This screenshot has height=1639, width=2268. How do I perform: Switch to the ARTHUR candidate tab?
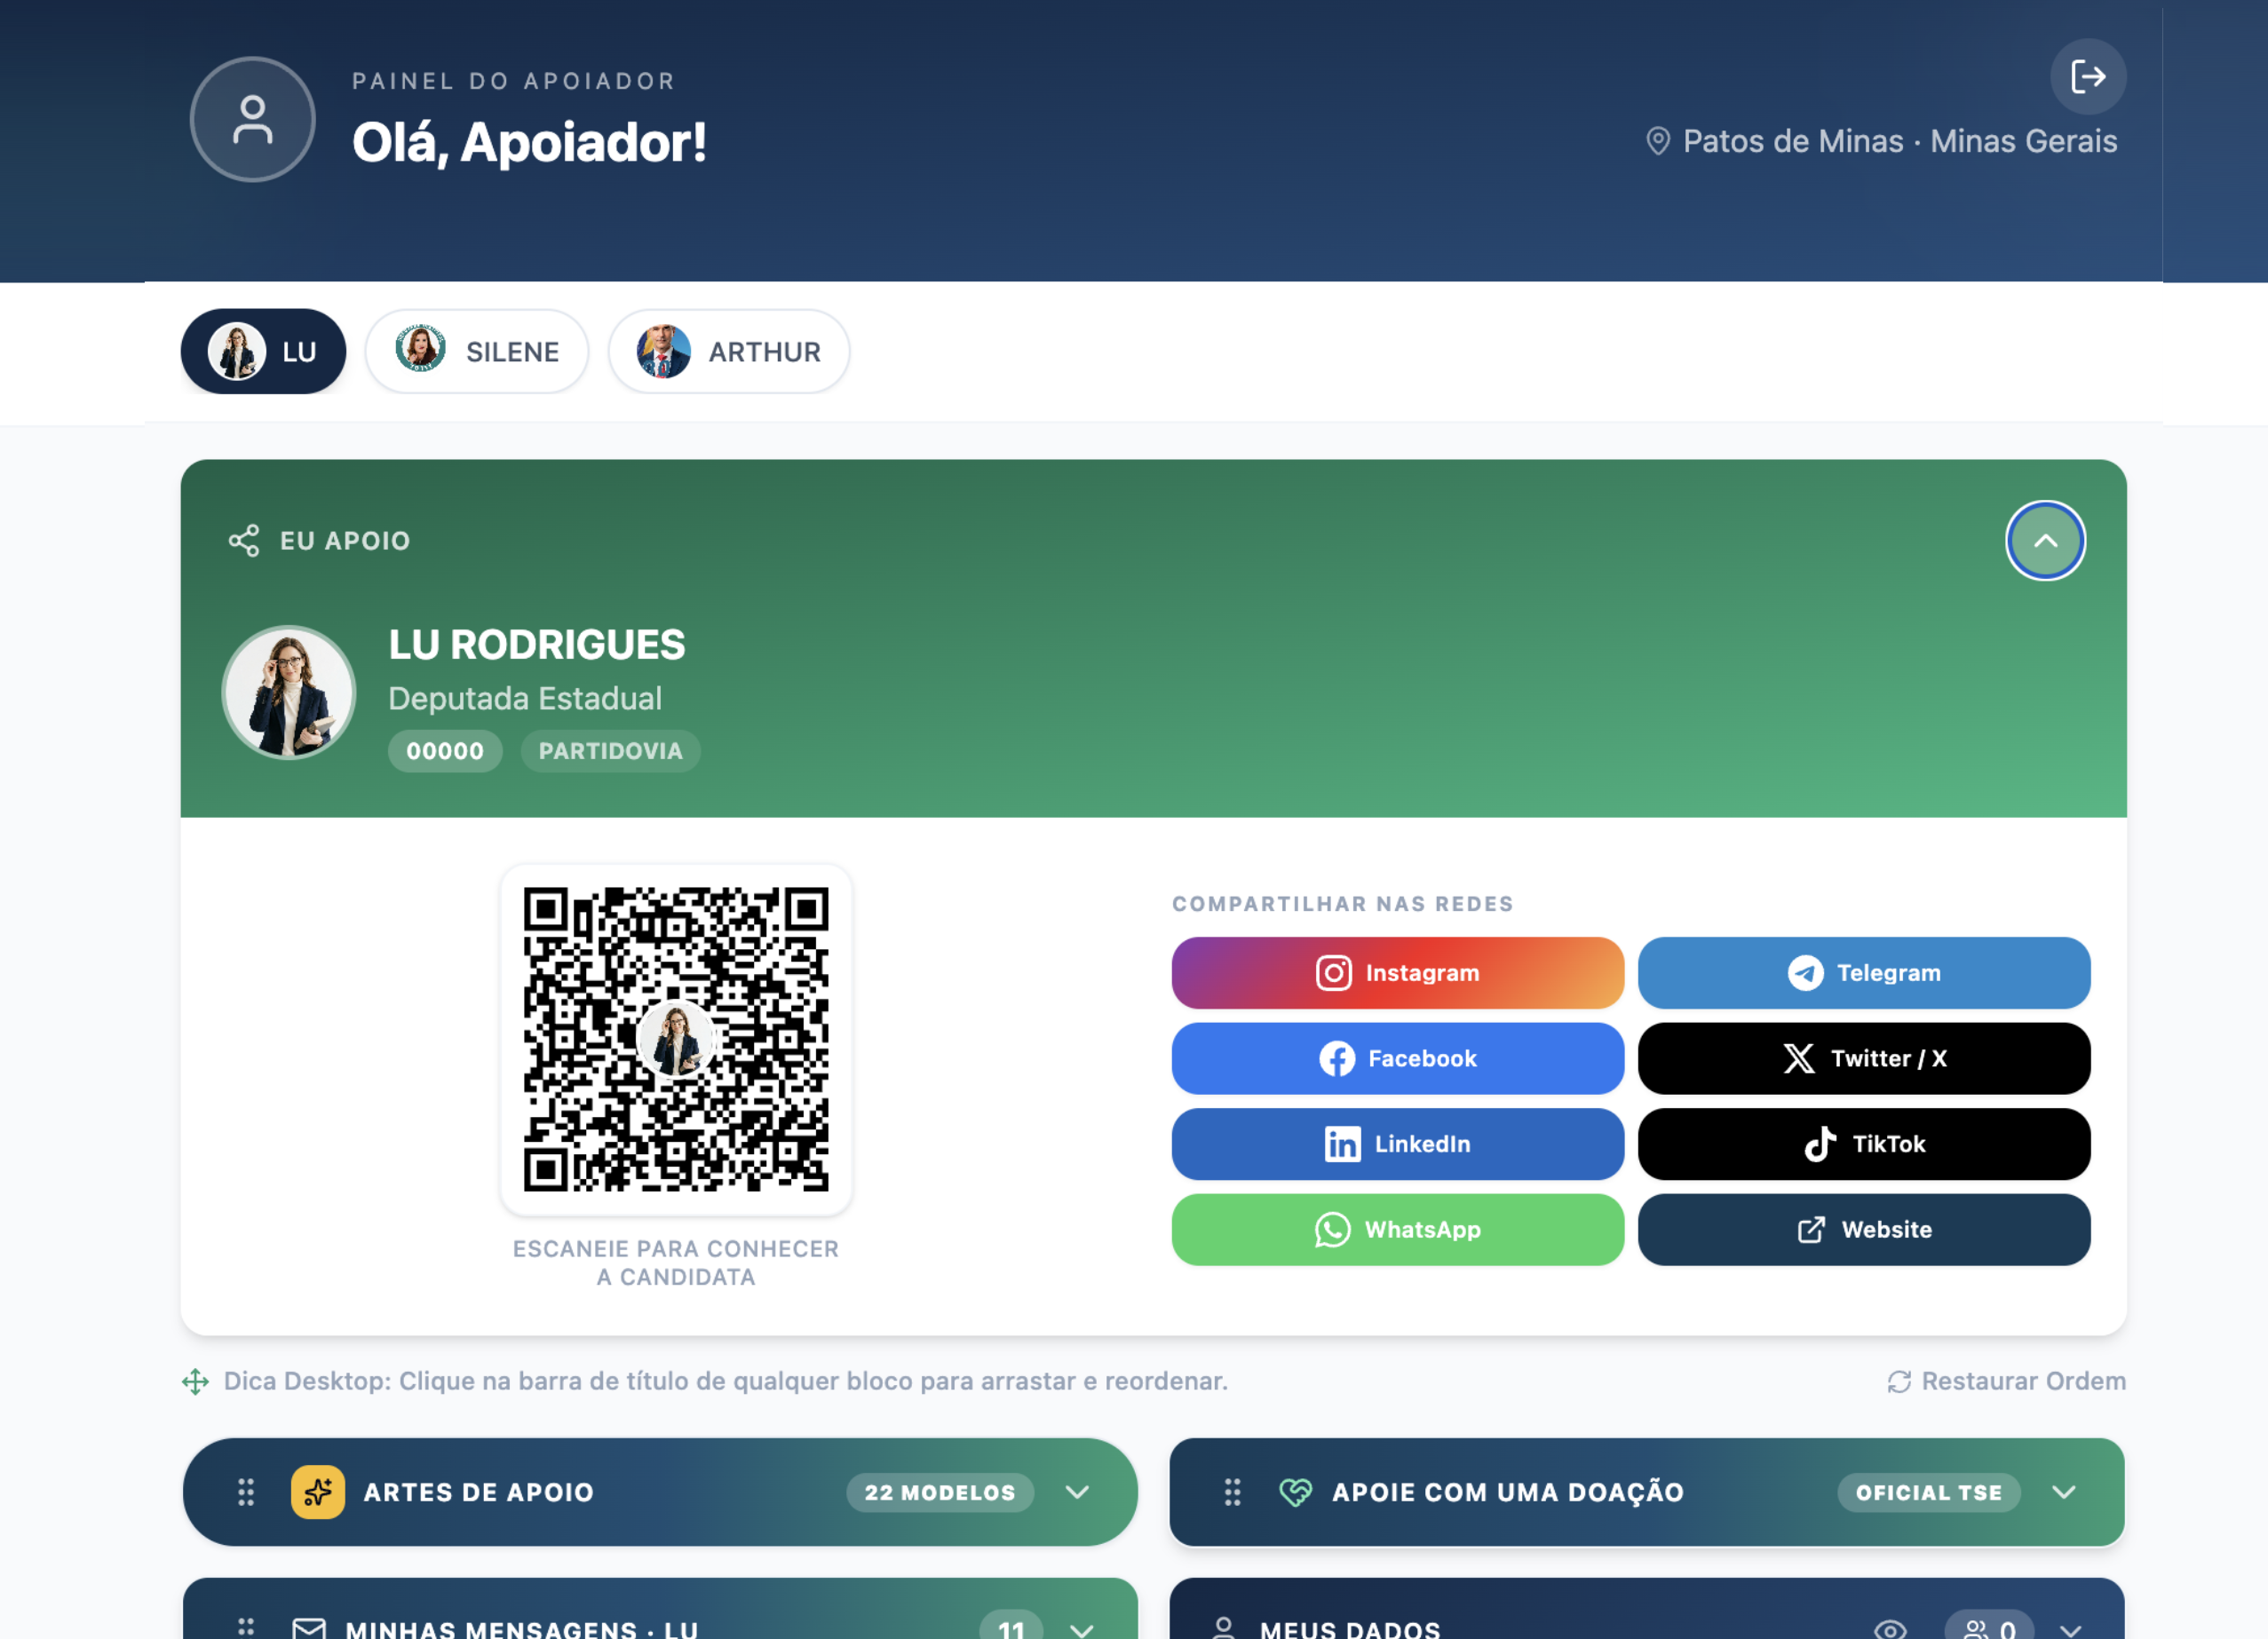[x=729, y=351]
